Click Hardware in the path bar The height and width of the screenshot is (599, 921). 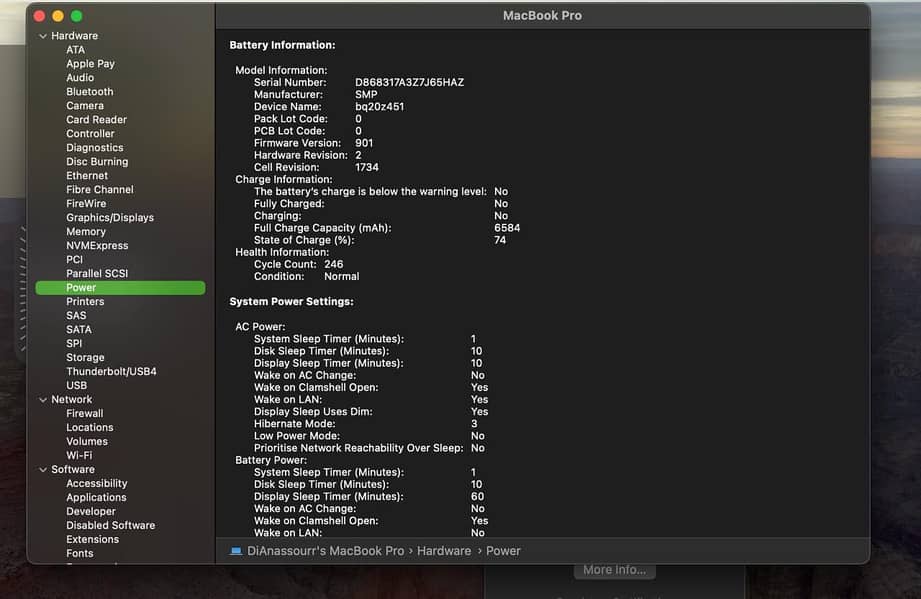coord(444,551)
